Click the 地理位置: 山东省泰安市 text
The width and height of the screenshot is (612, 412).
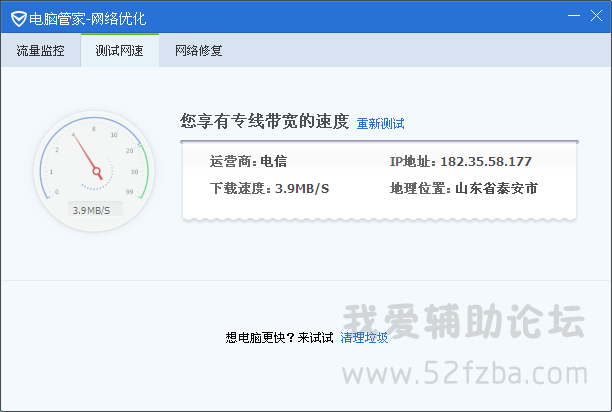click(464, 188)
